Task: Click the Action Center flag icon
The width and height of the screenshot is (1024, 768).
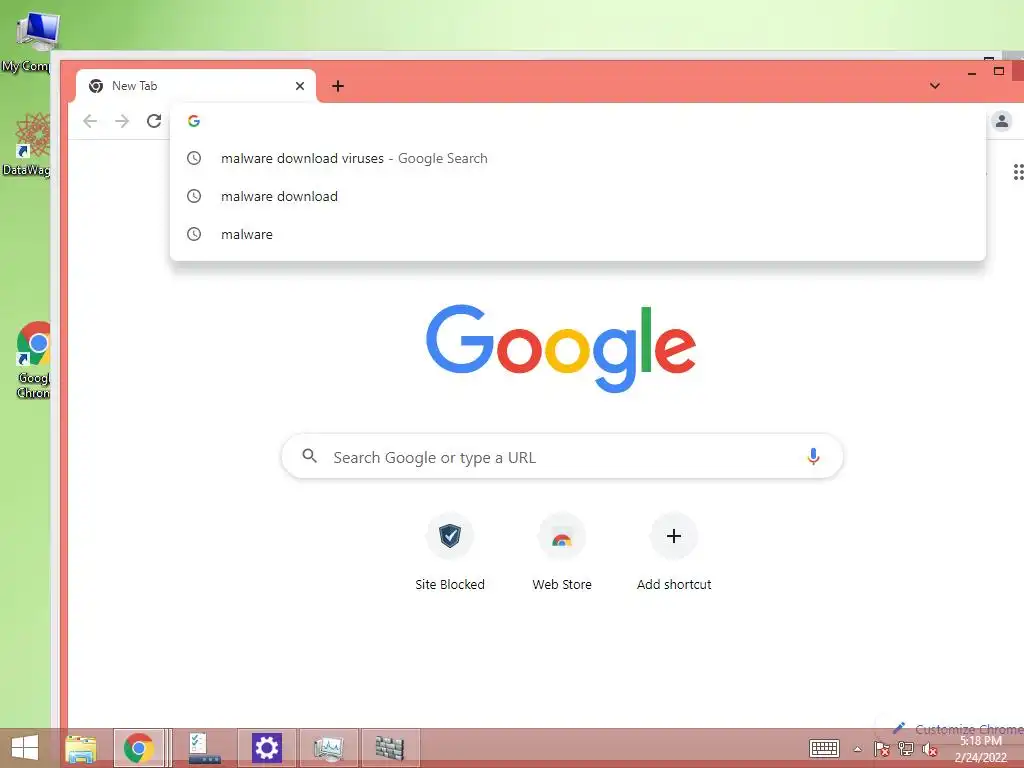Action: [882, 749]
